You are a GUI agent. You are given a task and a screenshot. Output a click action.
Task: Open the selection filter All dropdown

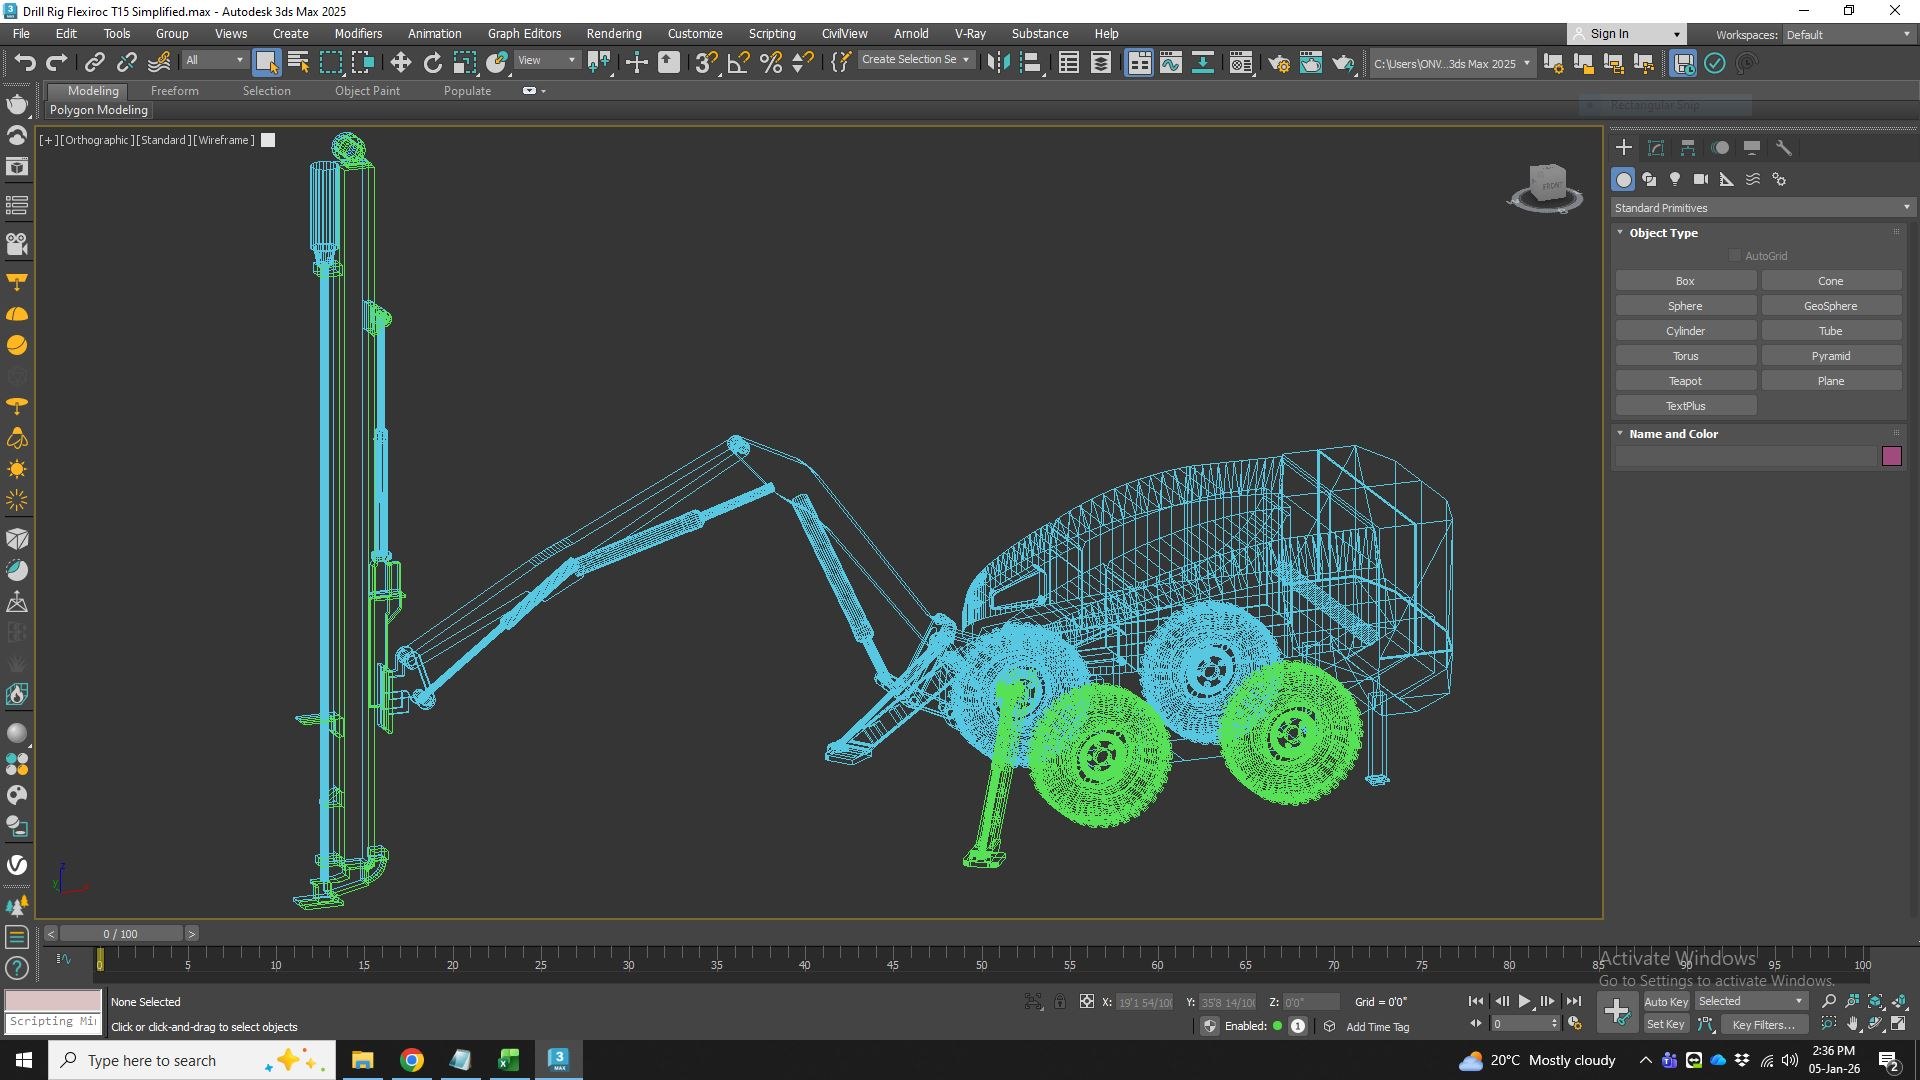(x=214, y=61)
